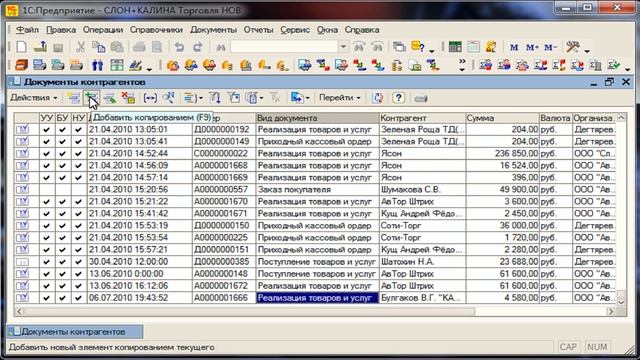Screen dimensions: 640x360
Task: Toggle the НУ checkmark in row А0000001671
Action: pos(79,214)
